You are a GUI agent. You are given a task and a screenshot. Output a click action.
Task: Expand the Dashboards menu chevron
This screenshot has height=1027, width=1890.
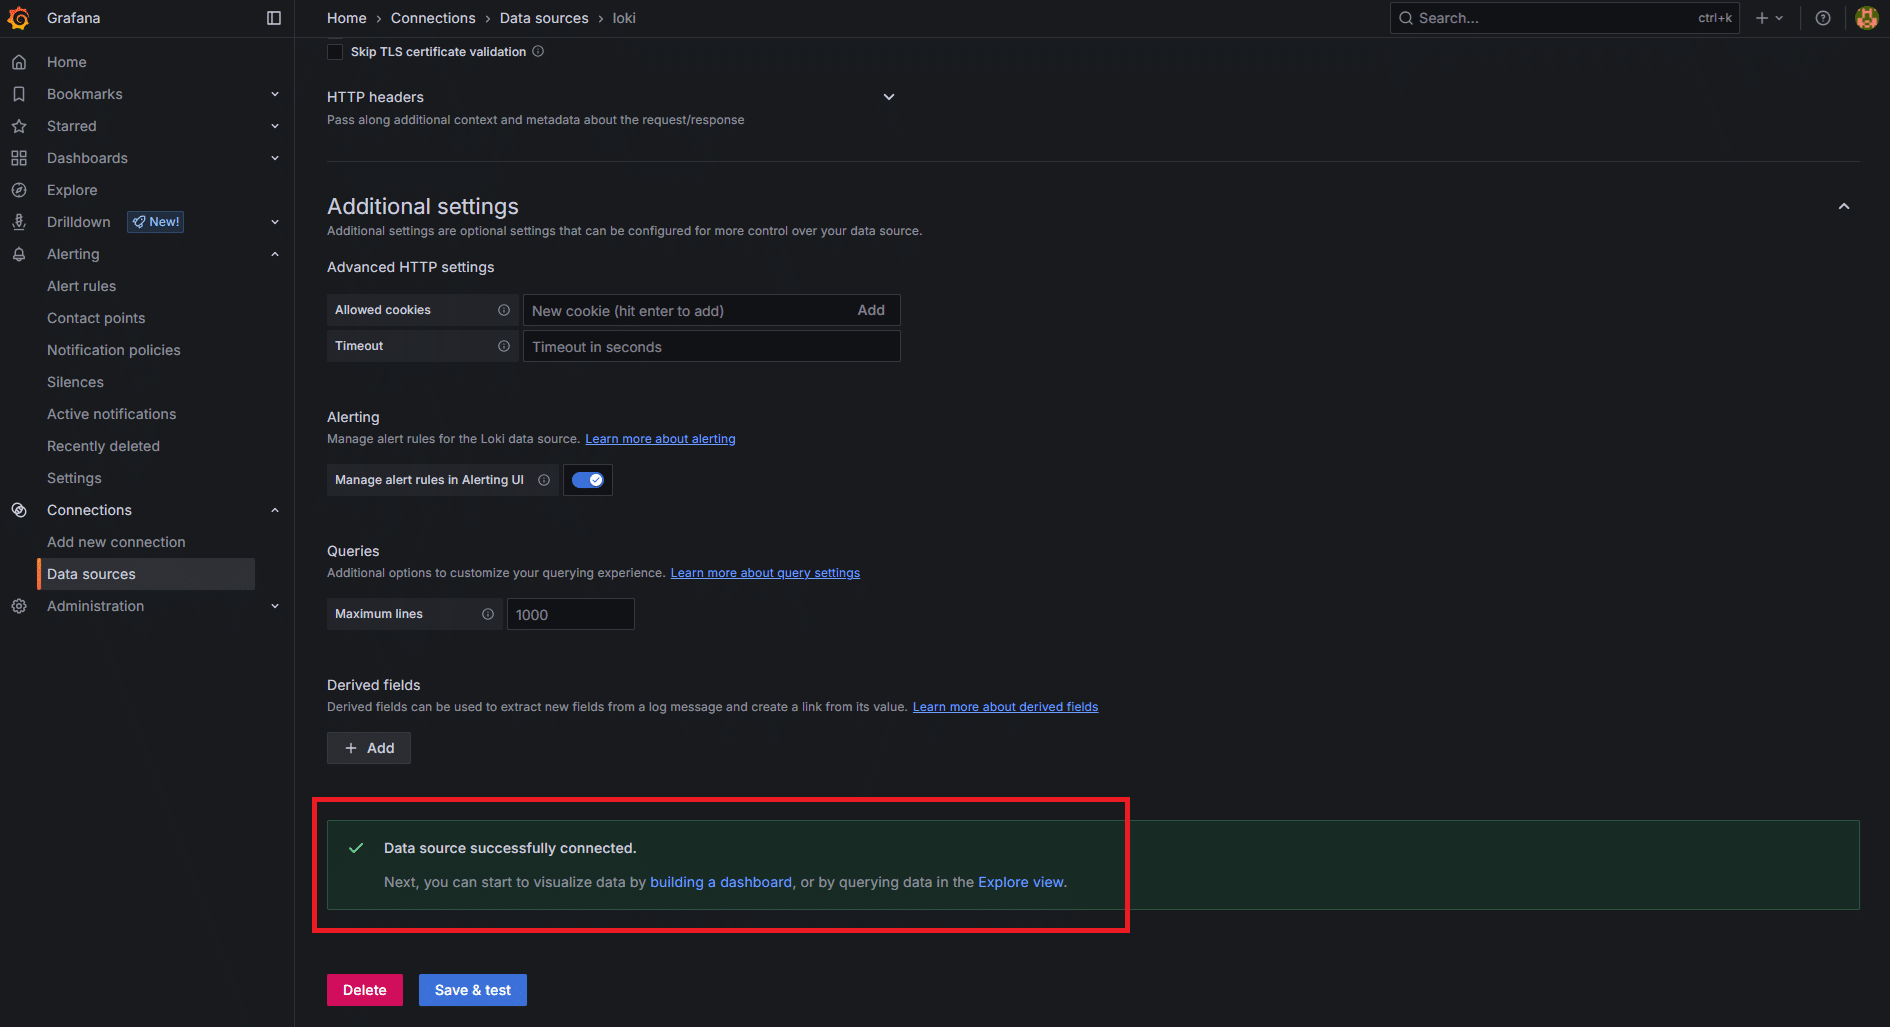point(275,158)
